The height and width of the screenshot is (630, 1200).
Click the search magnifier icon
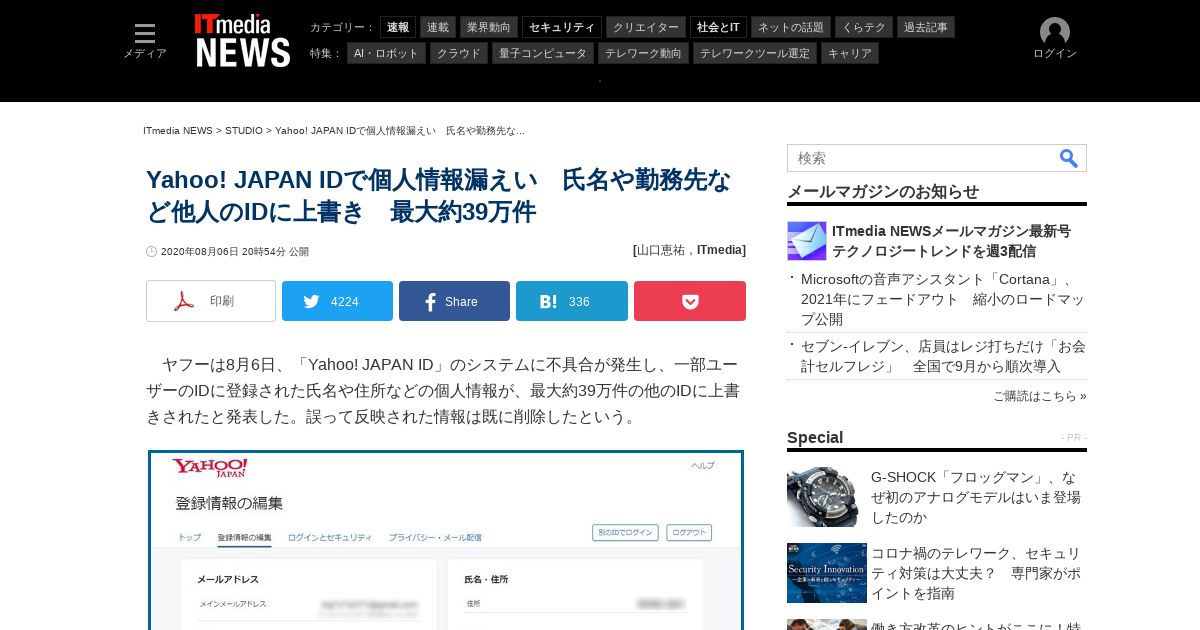point(1069,158)
